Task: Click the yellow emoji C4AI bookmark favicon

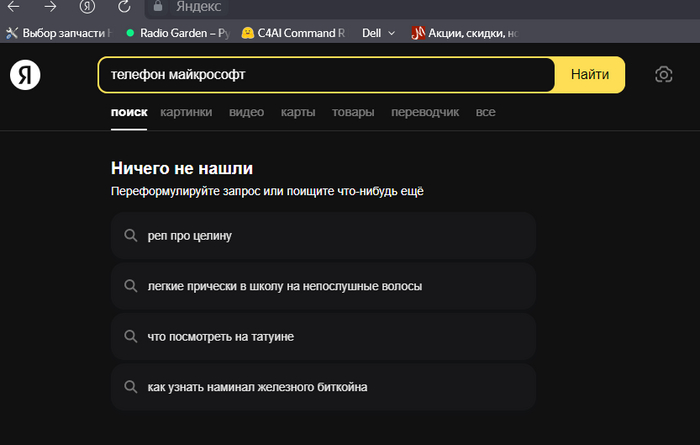Action: (x=247, y=33)
